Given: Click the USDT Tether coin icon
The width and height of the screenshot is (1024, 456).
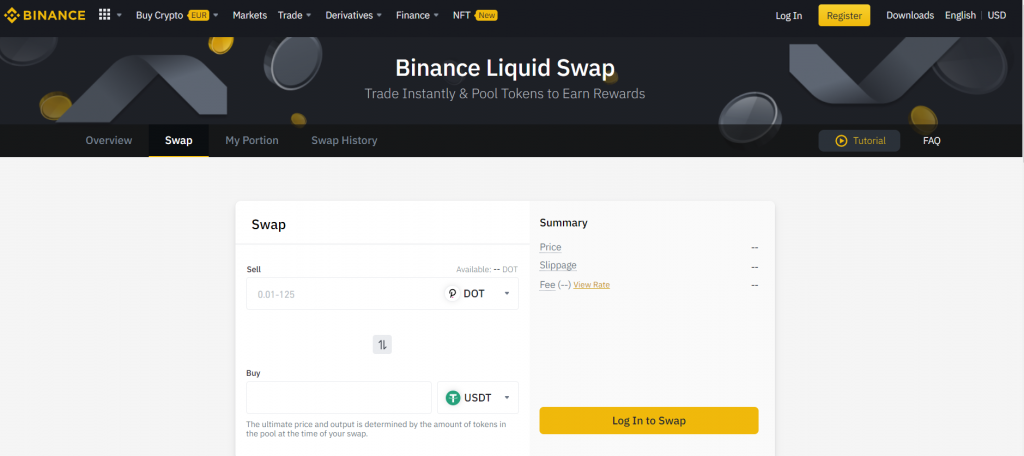Looking at the screenshot, I should click(453, 397).
